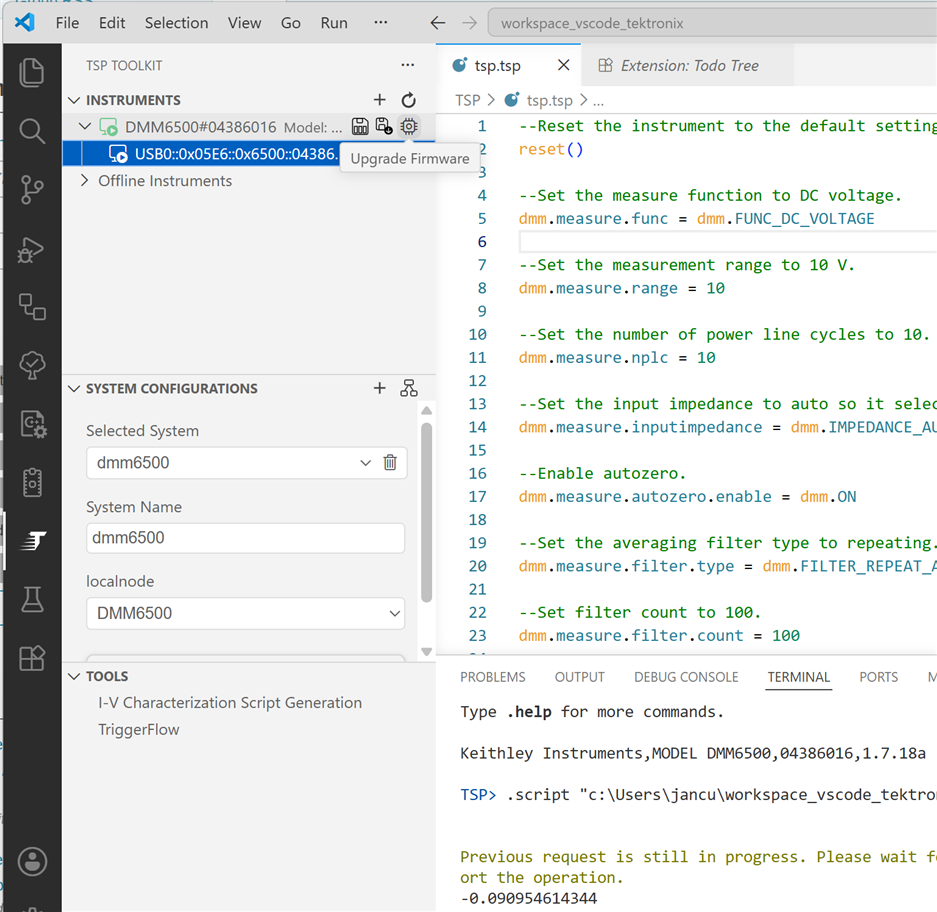Switch to the PORTS panel tab
This screenshot has height=912, width=937.
click(878, 677)
